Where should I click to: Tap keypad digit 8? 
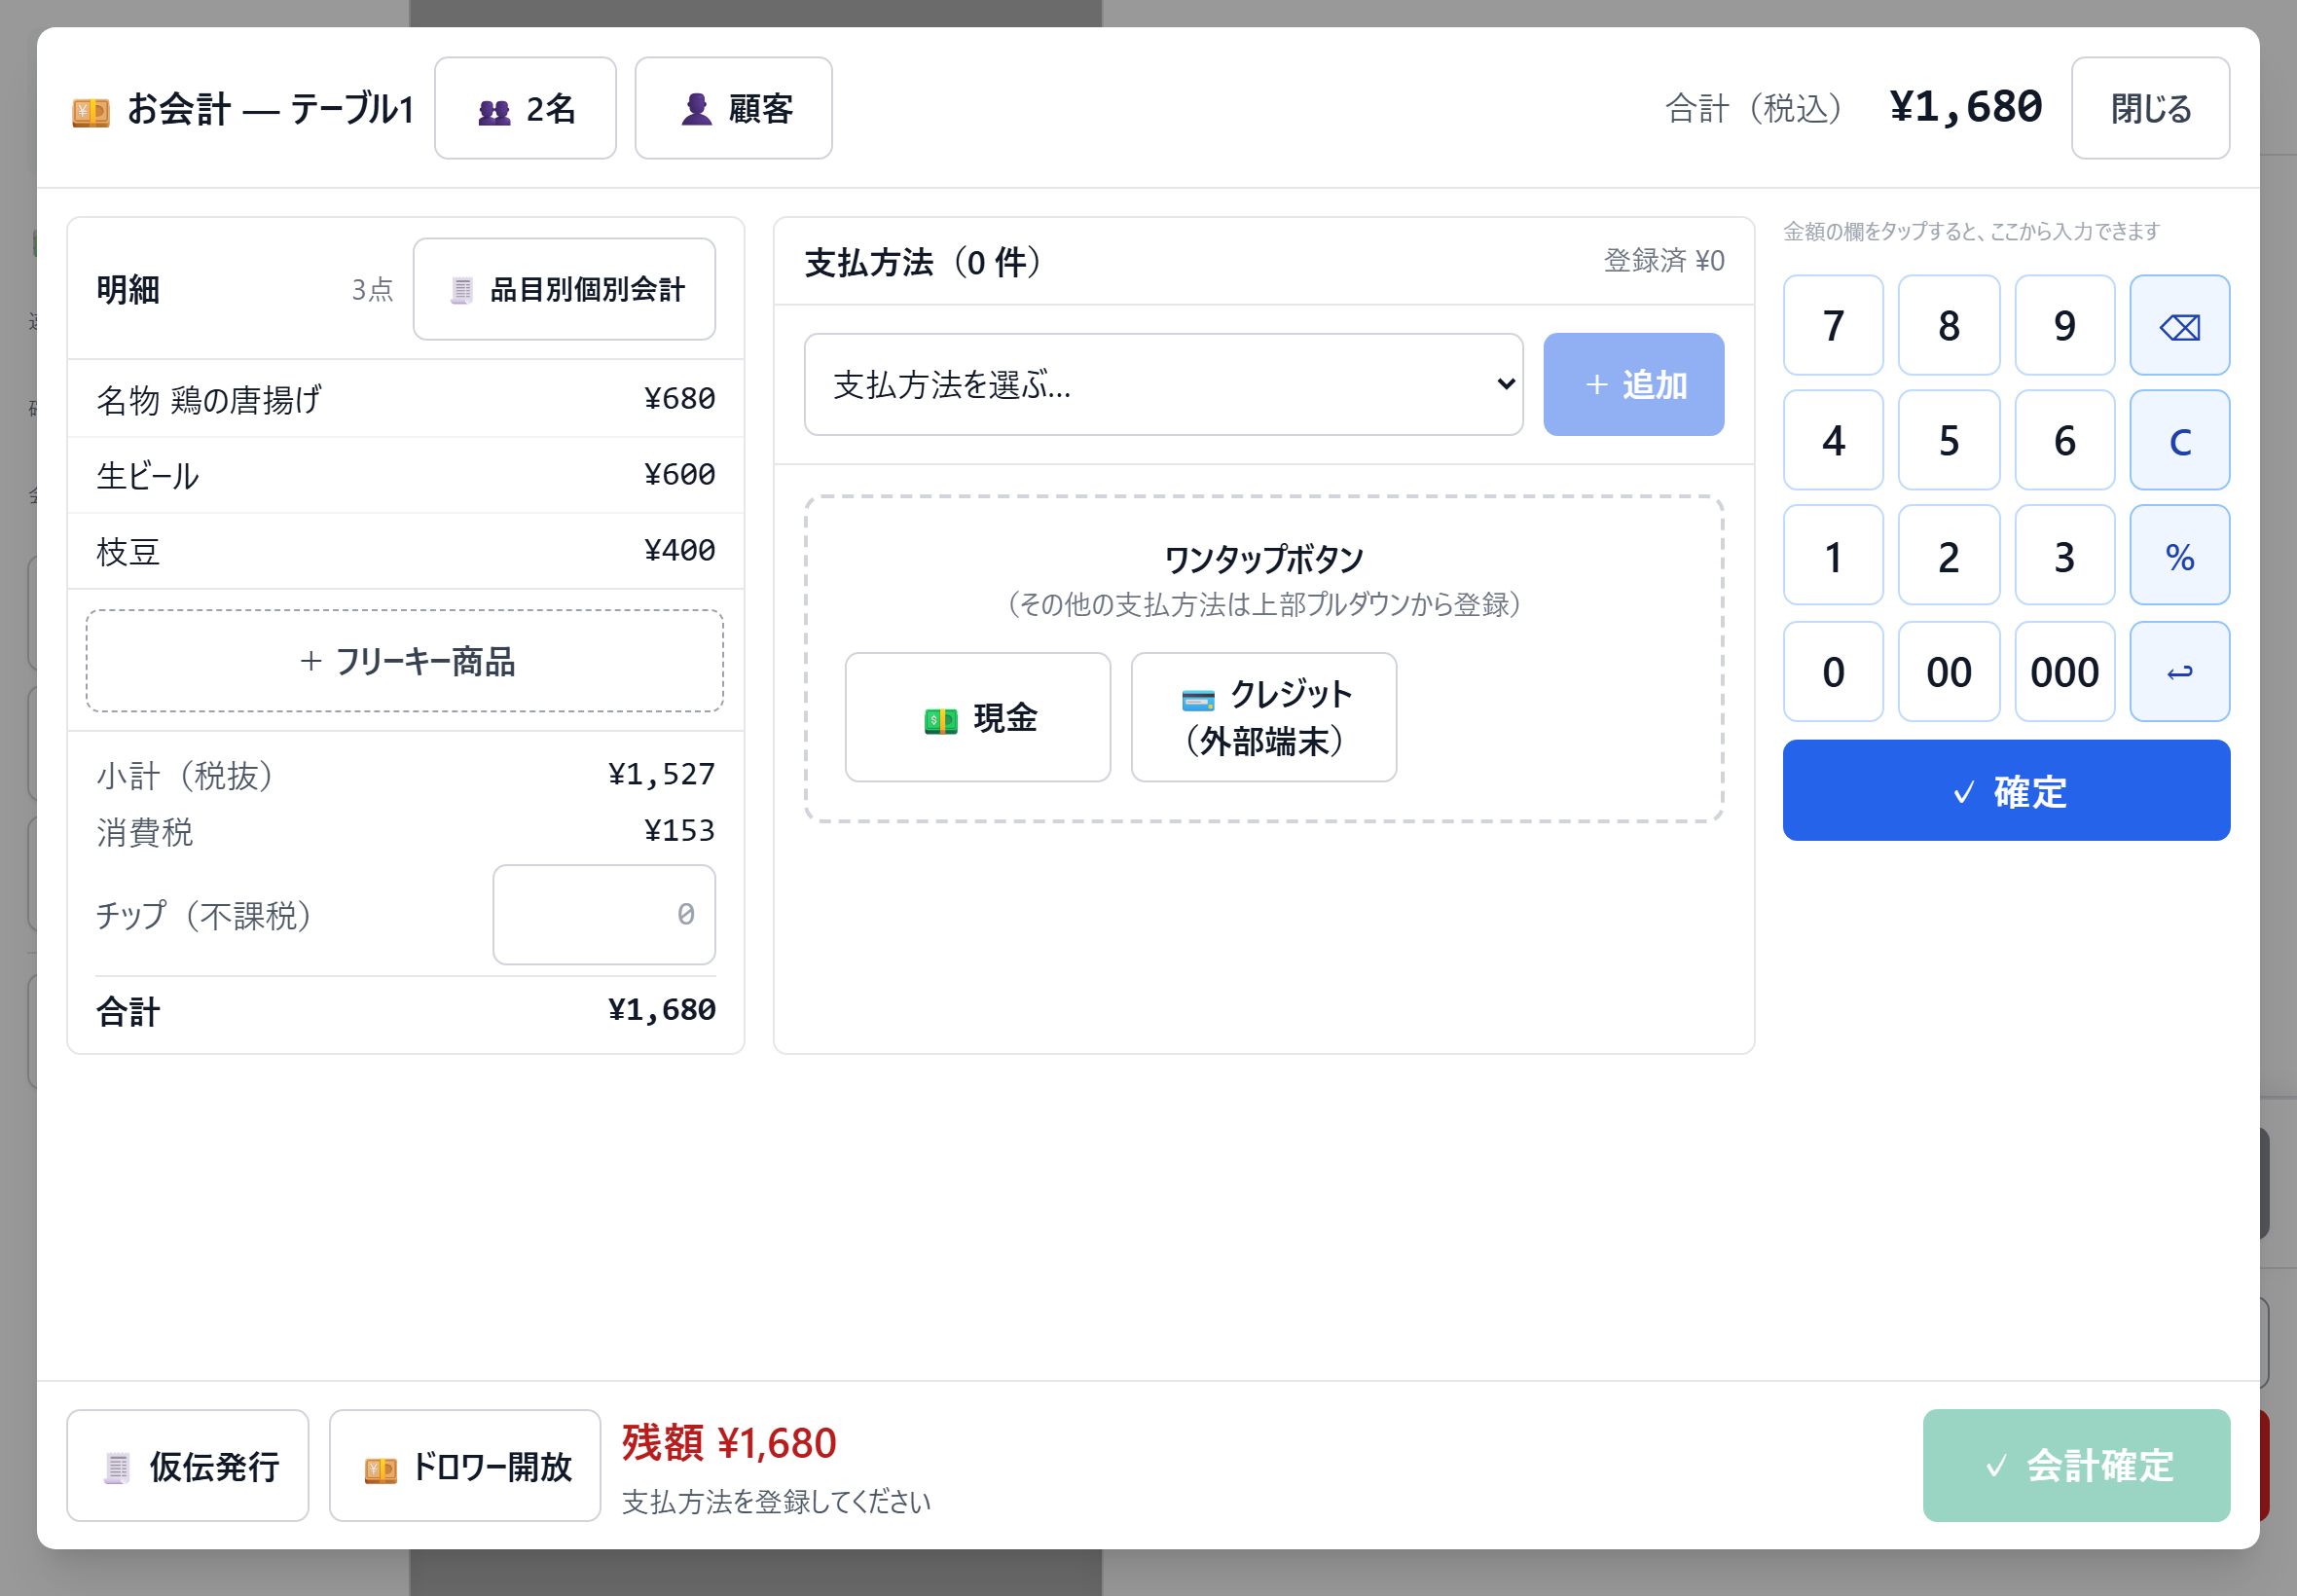point(1948,326)
